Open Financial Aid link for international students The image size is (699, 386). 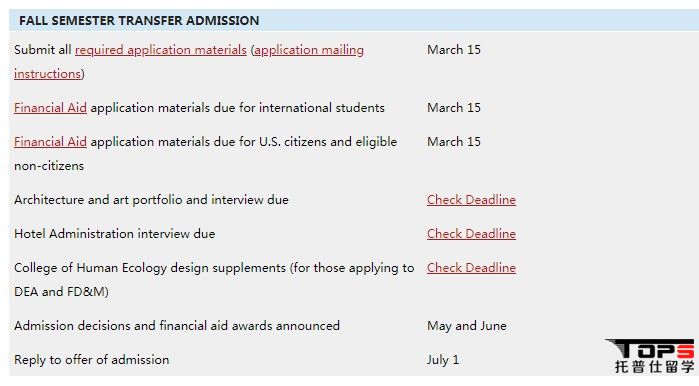(x=50, y=107)
